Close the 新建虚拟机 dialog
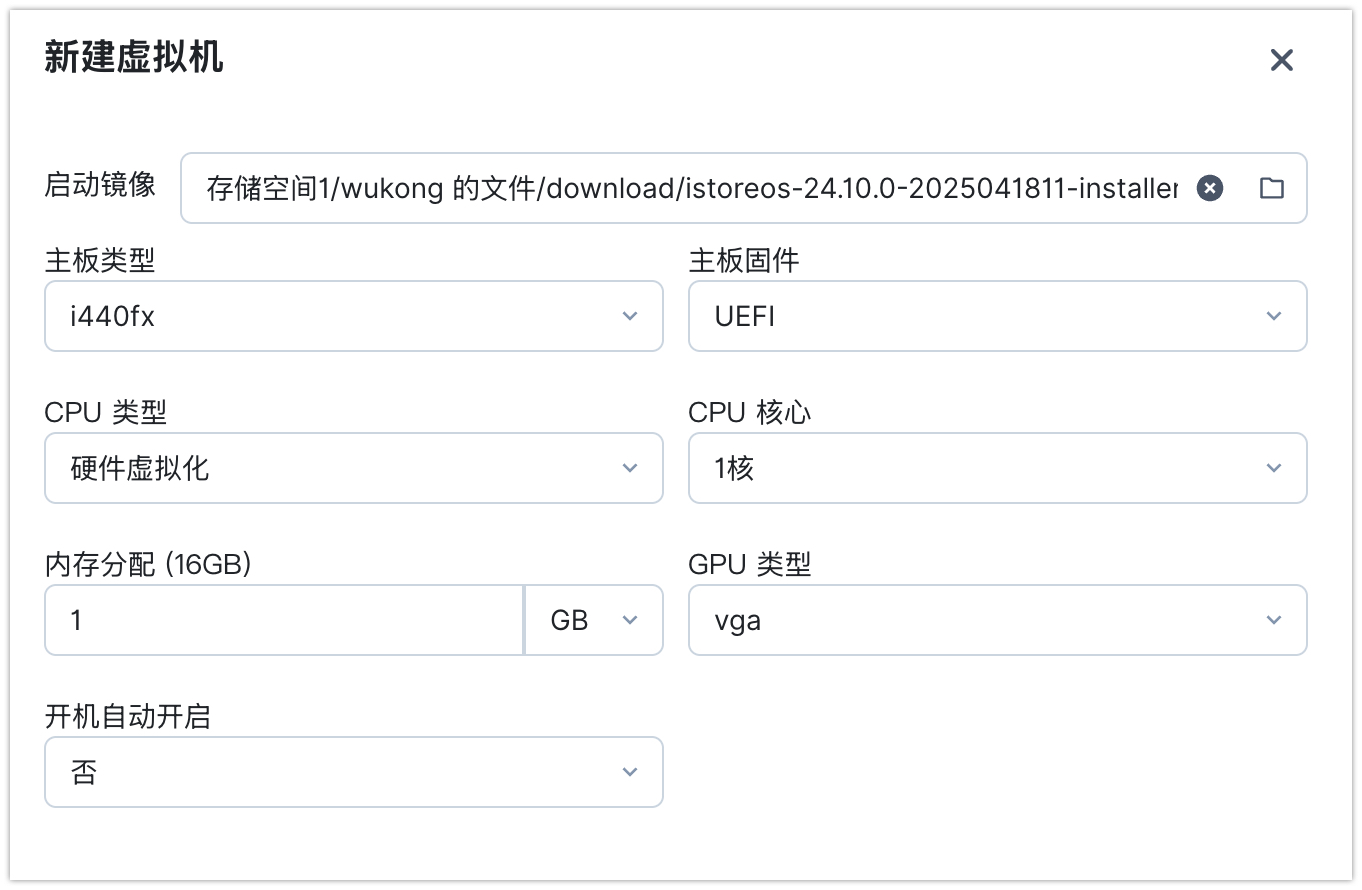This screenshot has width=1362, height=890. click(1281, 60)
